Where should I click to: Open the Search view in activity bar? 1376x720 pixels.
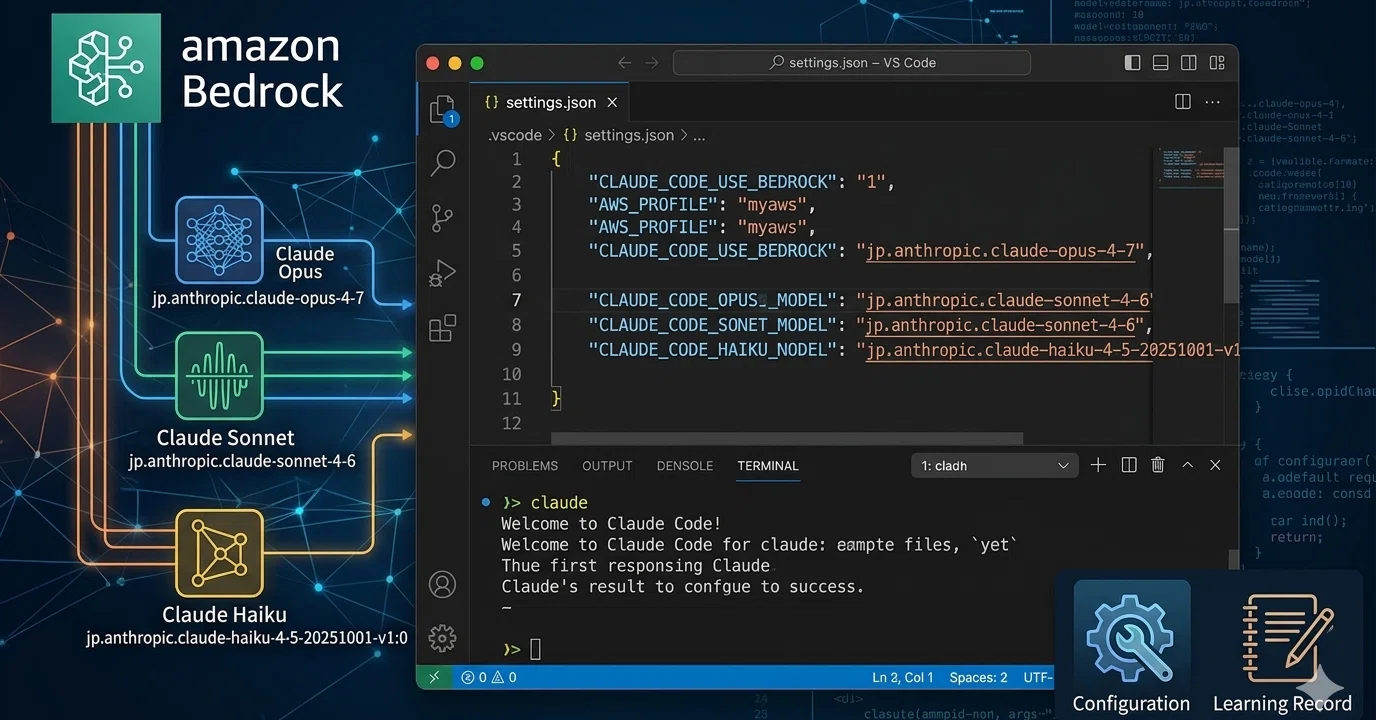(x=442, y=163)
